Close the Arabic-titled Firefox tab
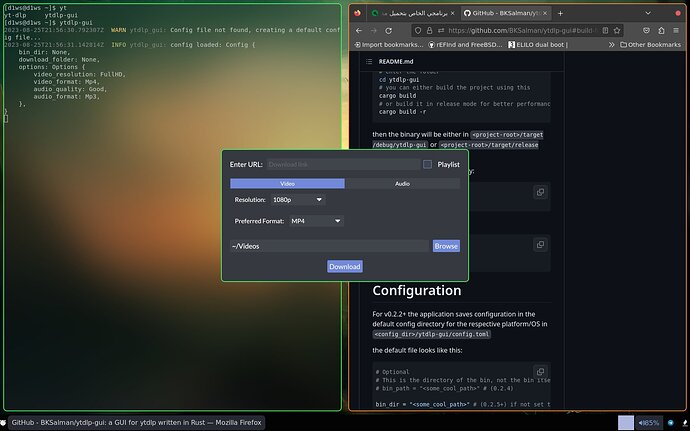 (x=452, y=13)
